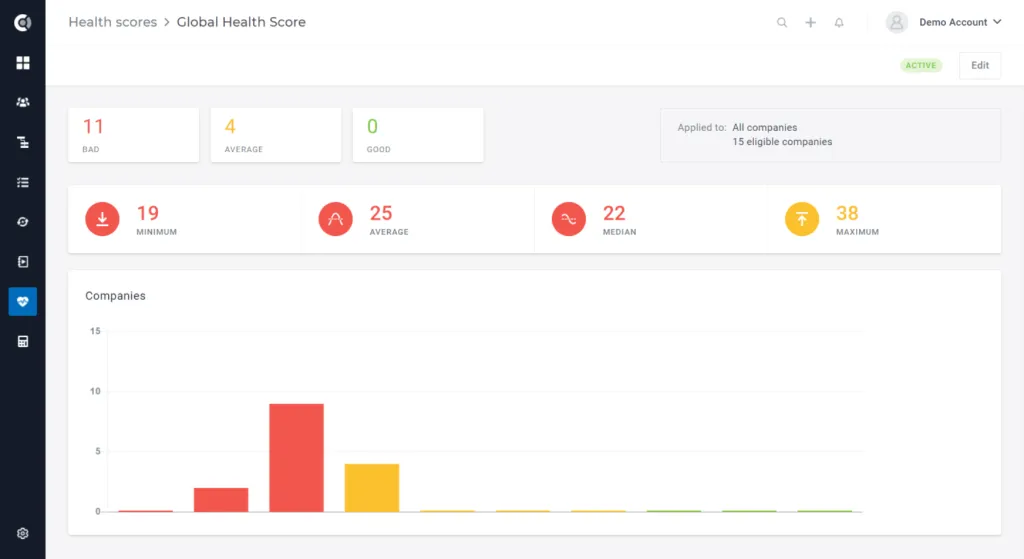This screenshot has width=1024, height=559.
Task: Click the shorter red bar in chart
Action: [221, 500]
